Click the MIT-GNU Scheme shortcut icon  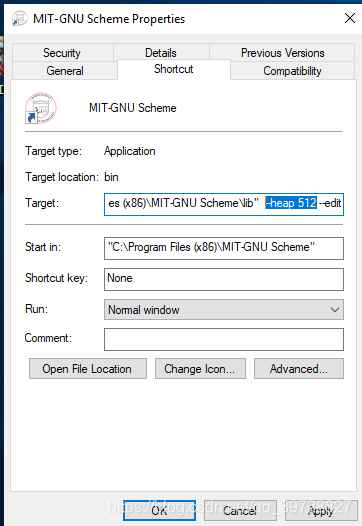(x=41, y=108)
